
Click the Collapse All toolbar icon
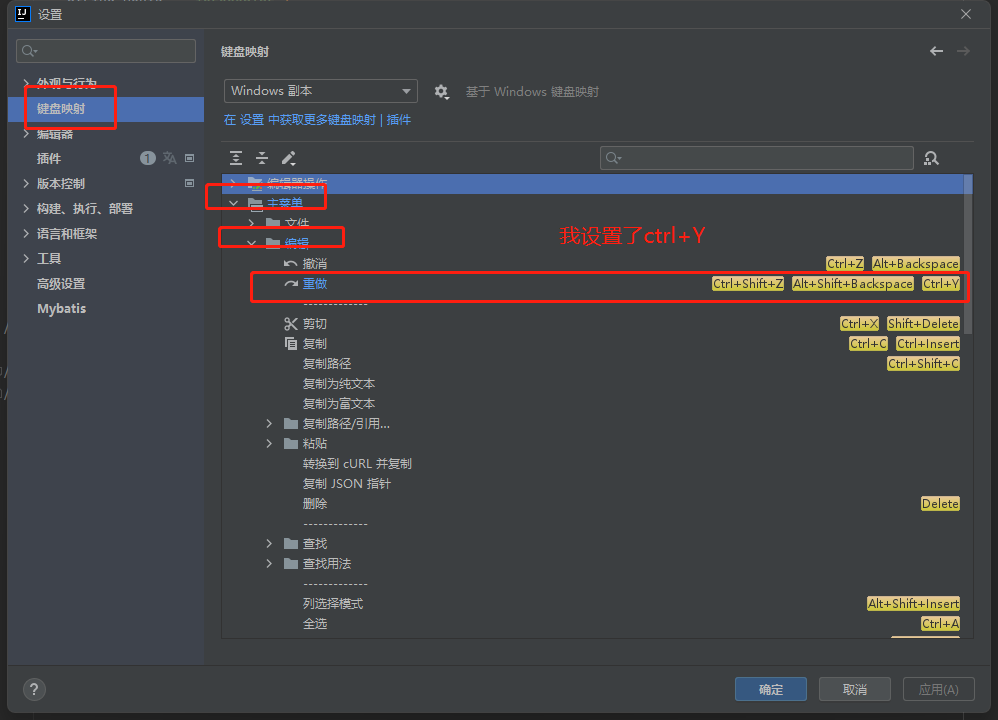(262, 158)
